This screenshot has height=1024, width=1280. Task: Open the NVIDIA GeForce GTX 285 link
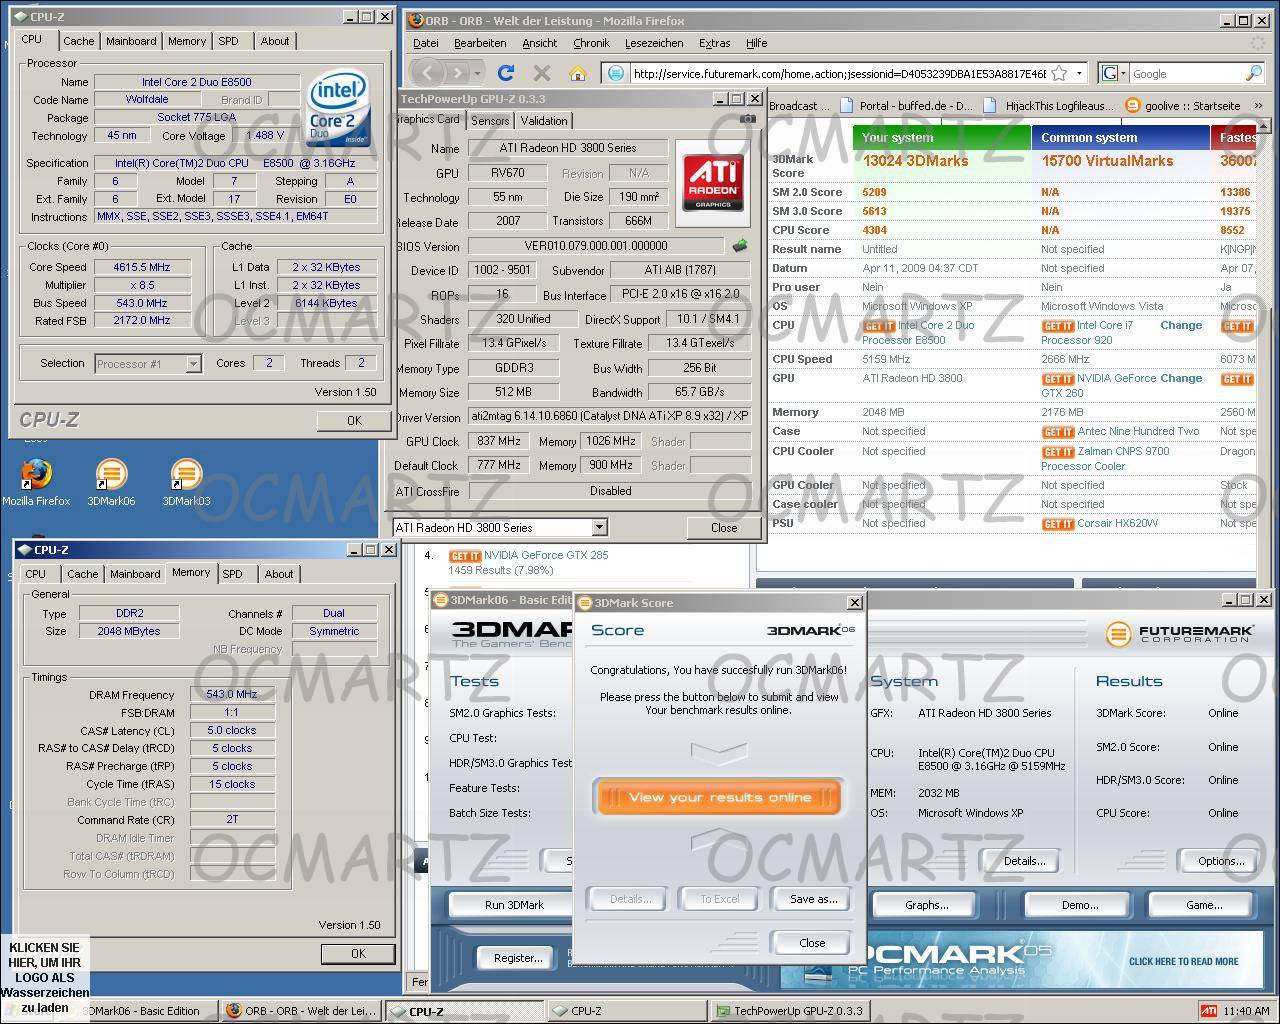click(546, 555)
